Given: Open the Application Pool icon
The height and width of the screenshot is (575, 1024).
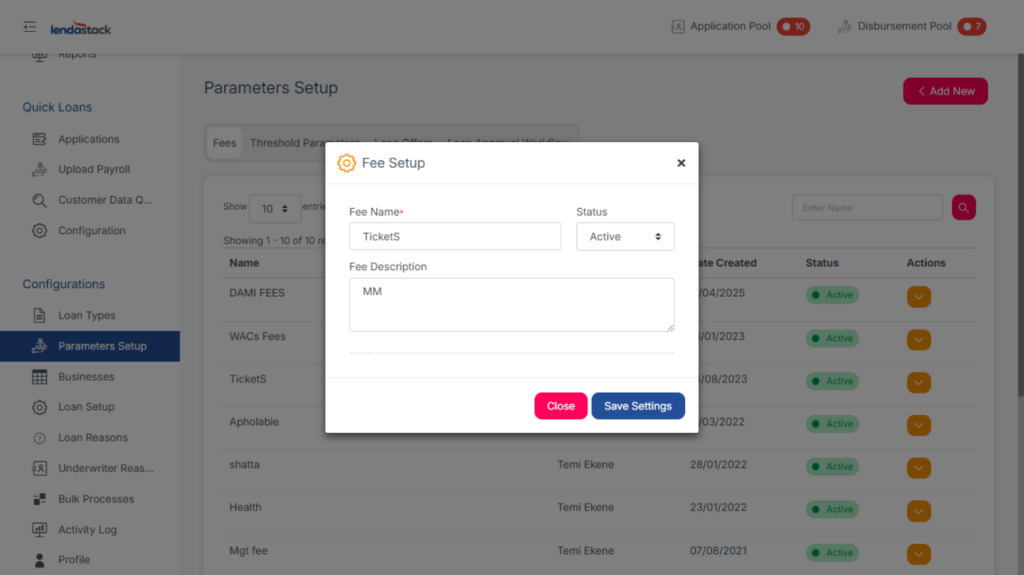Looking at the screenshot, I should [x=677, y=27].
